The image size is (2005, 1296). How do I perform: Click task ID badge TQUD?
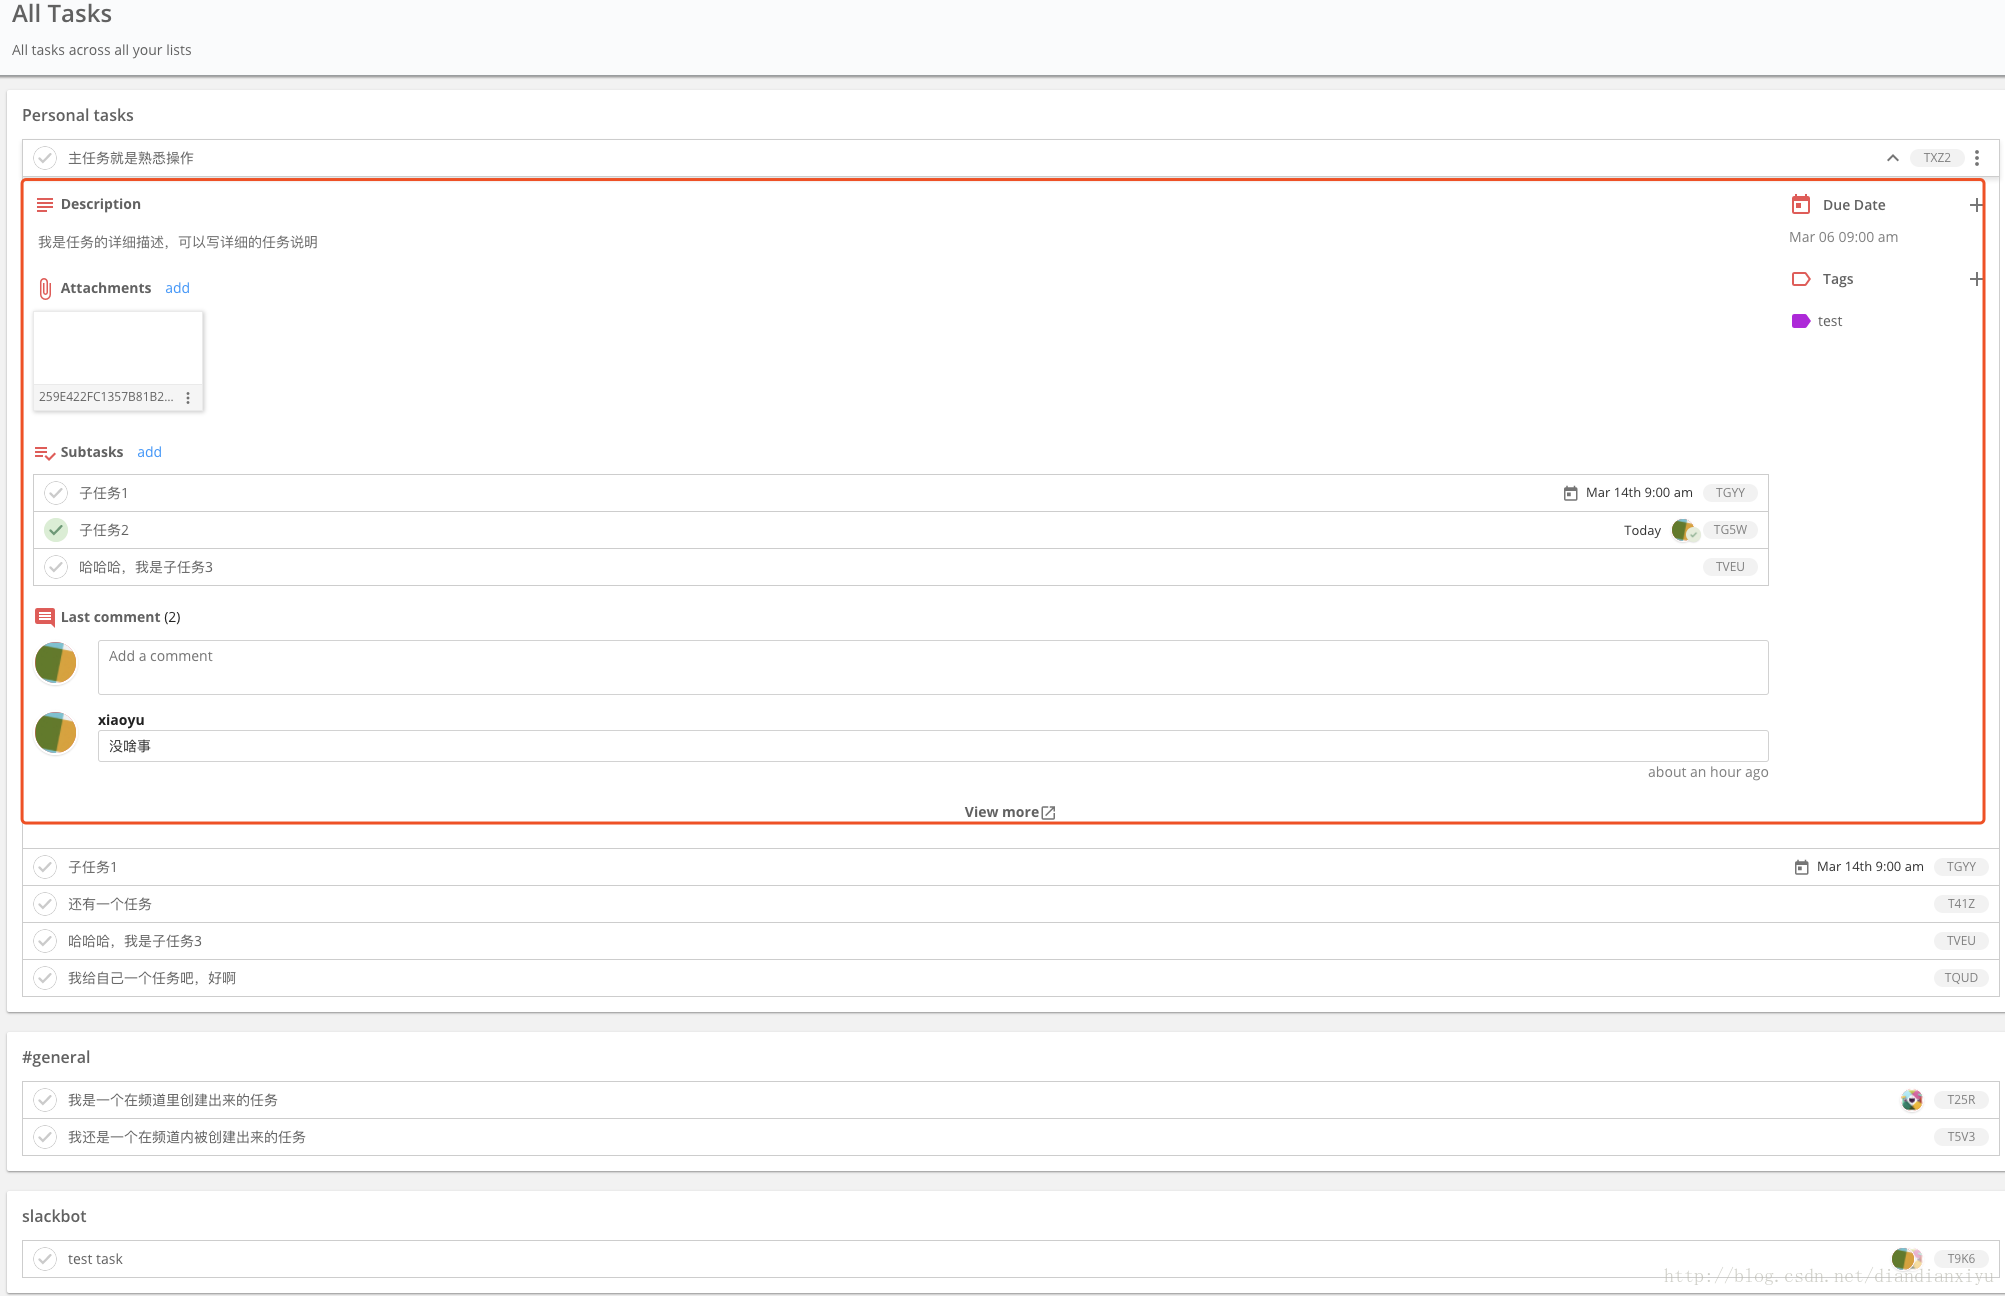coord(1961,978)
